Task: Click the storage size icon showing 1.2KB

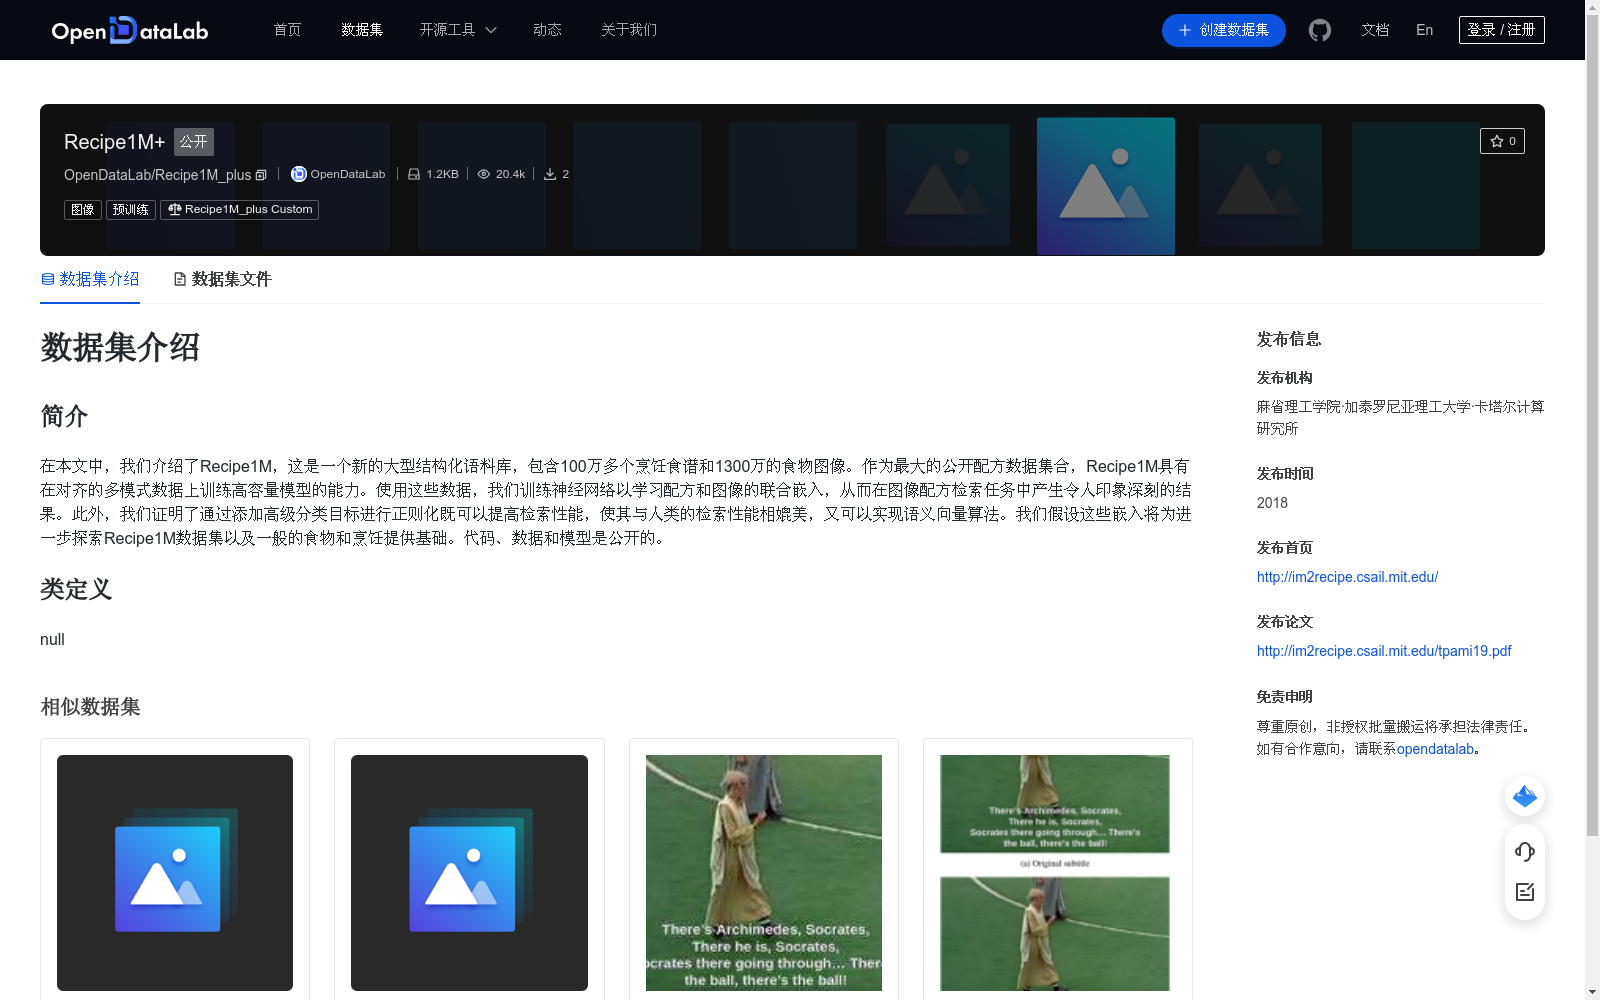Action: coord(414,173)
